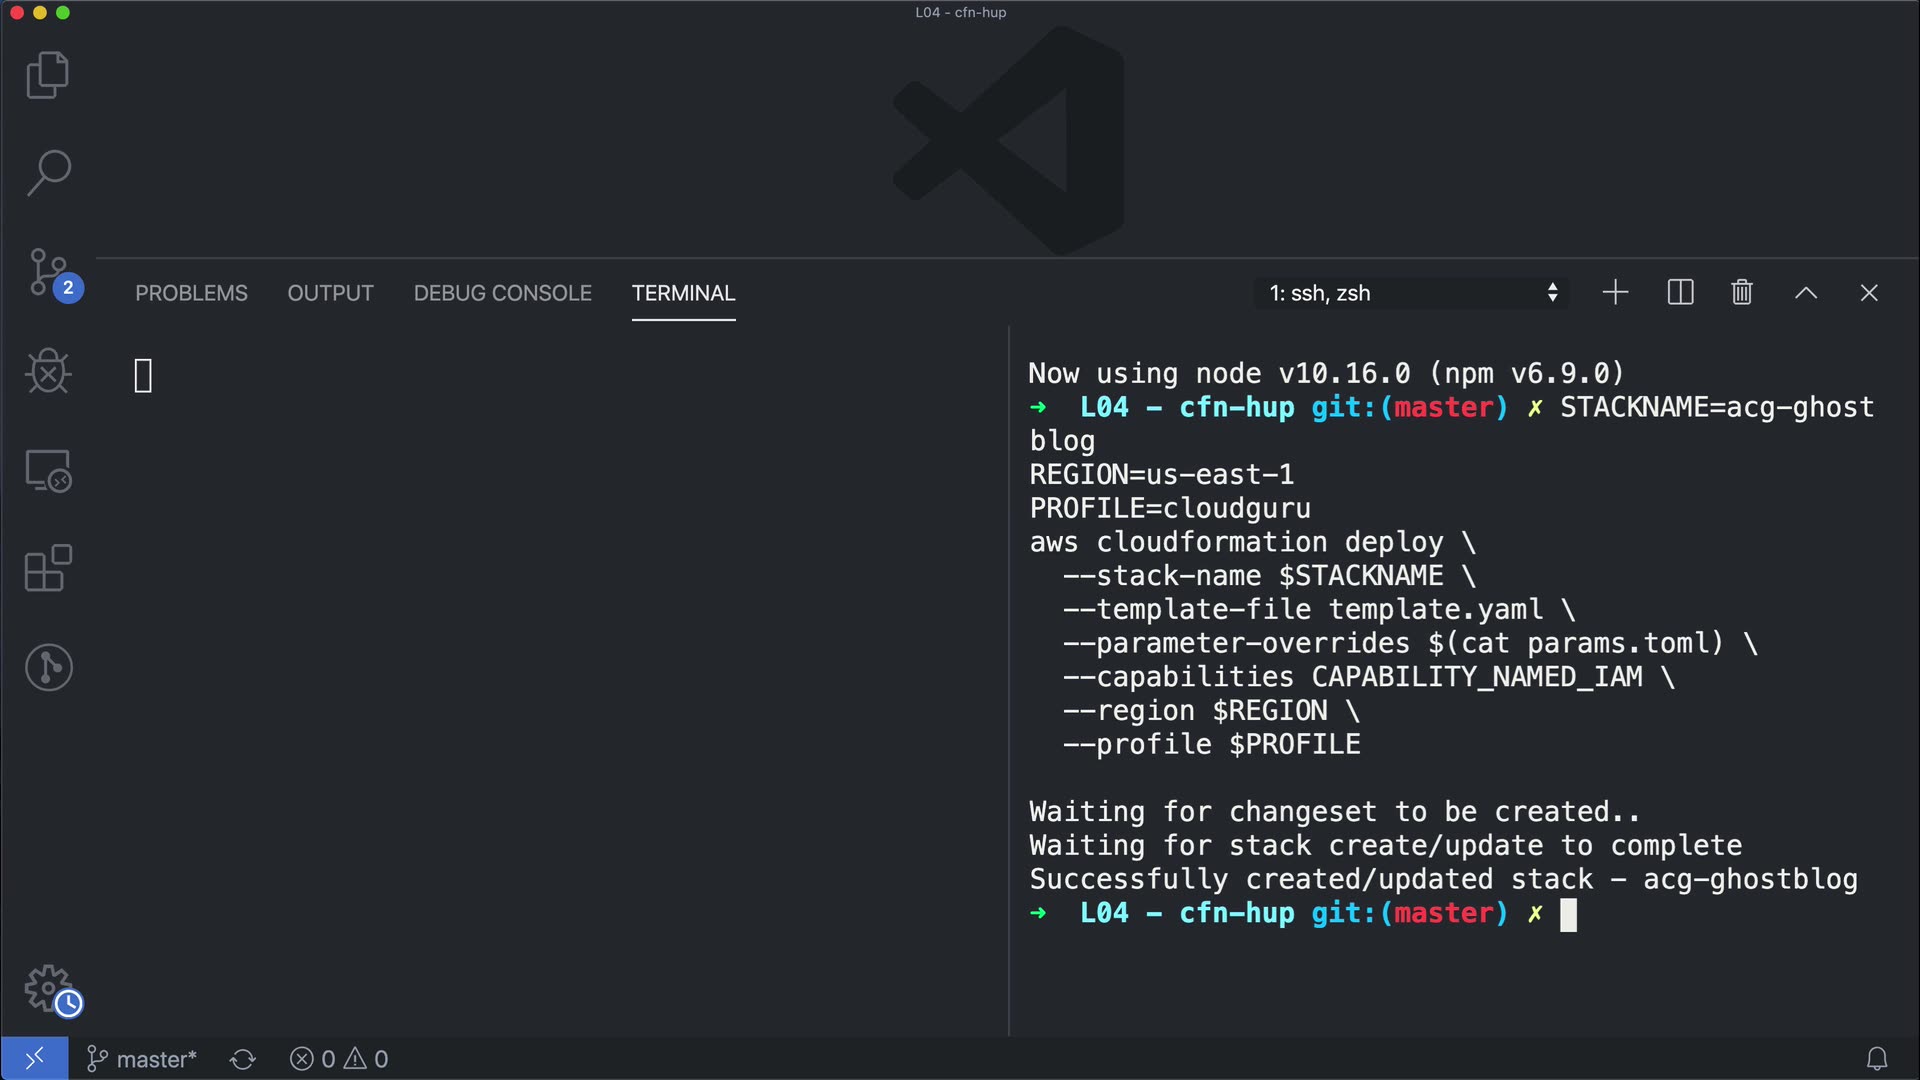Click the new terminal plus icon
This screenshot has width=1920, height=1080.
click(1615, 293)
